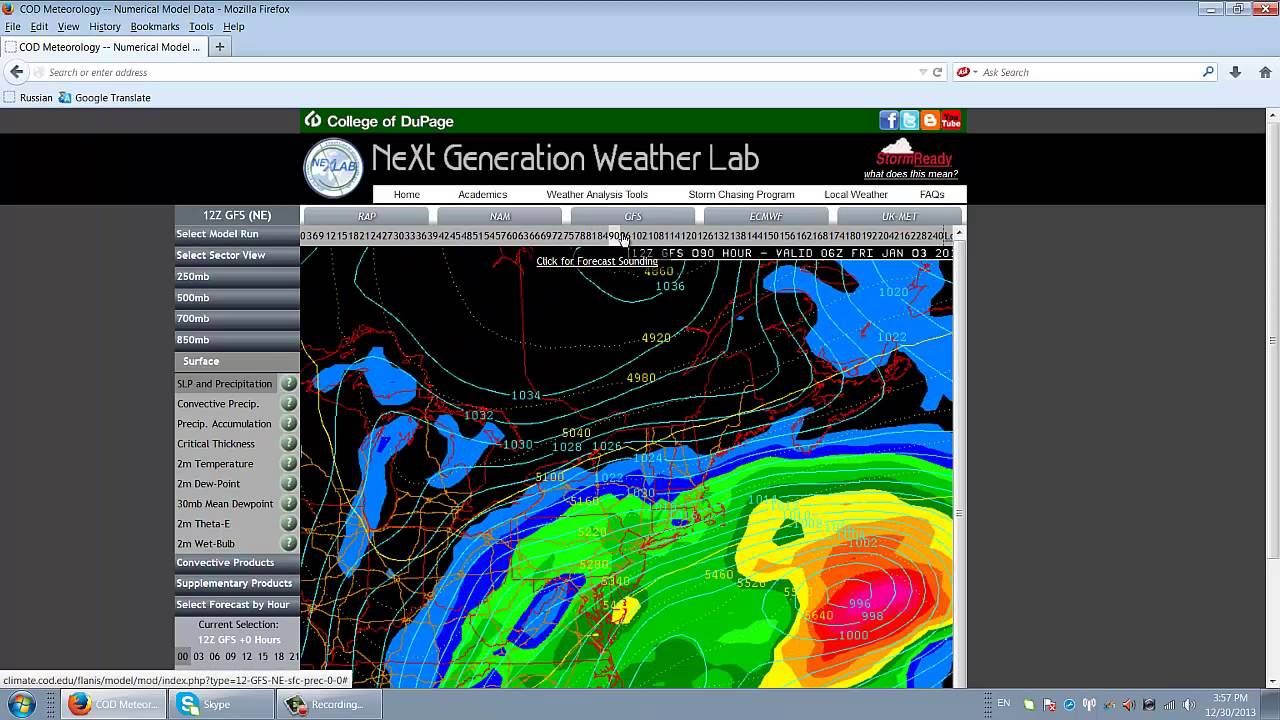Open the Facebook icon in site header
The image size is (1280, 720).
click(888, 121)
